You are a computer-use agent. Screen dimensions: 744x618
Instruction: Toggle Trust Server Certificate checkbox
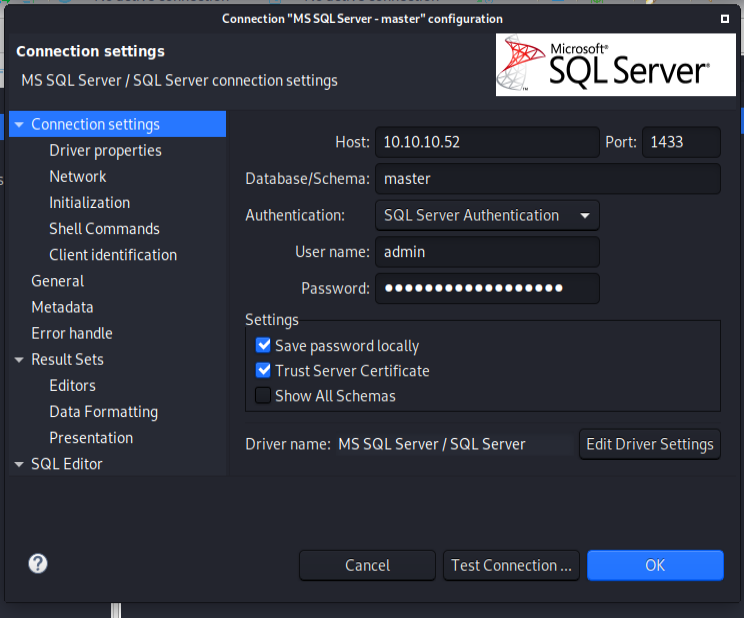coord(264,370)
